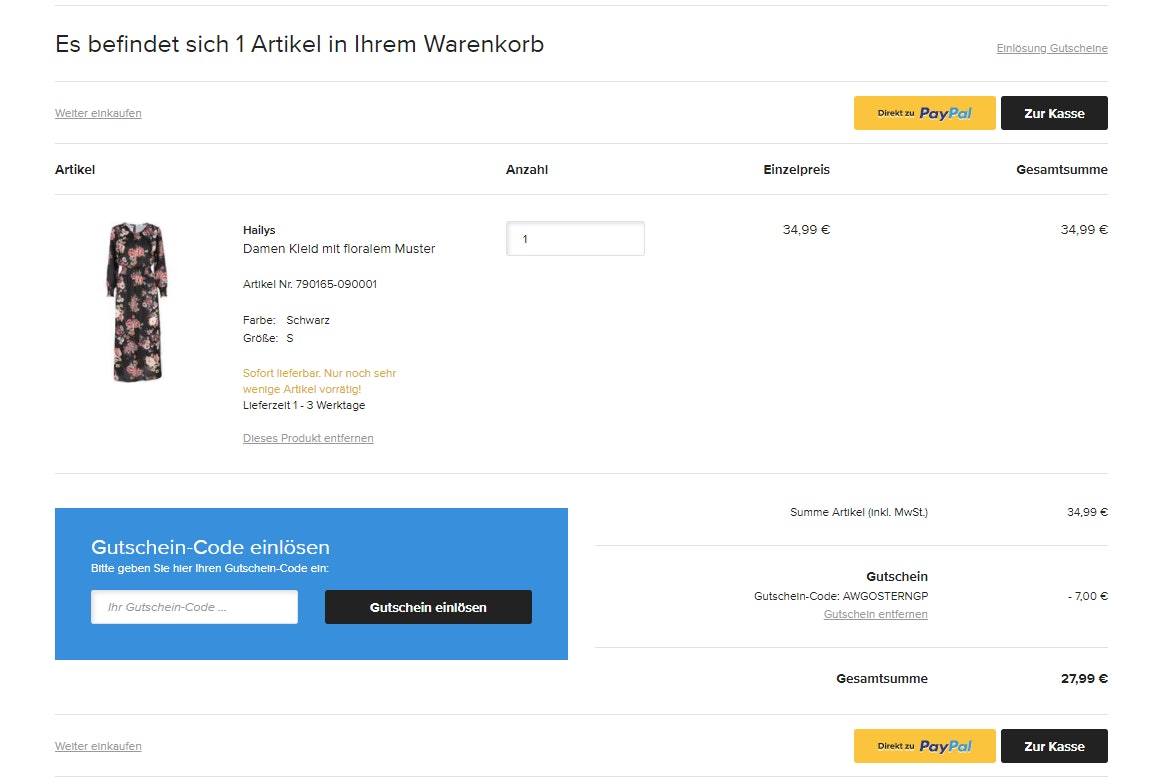Open the floral dress product thumbnail
This screenshot has height=784, width=1166.
137,302
